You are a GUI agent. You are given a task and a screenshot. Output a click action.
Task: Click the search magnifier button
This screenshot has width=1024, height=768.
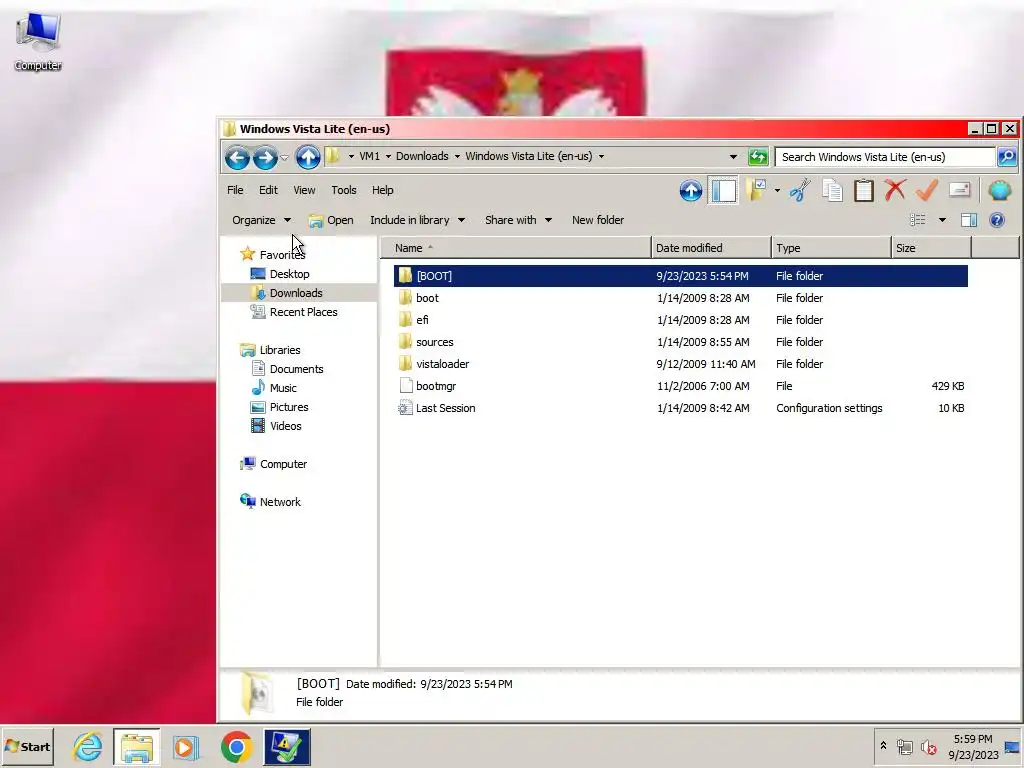[1006, 157]
